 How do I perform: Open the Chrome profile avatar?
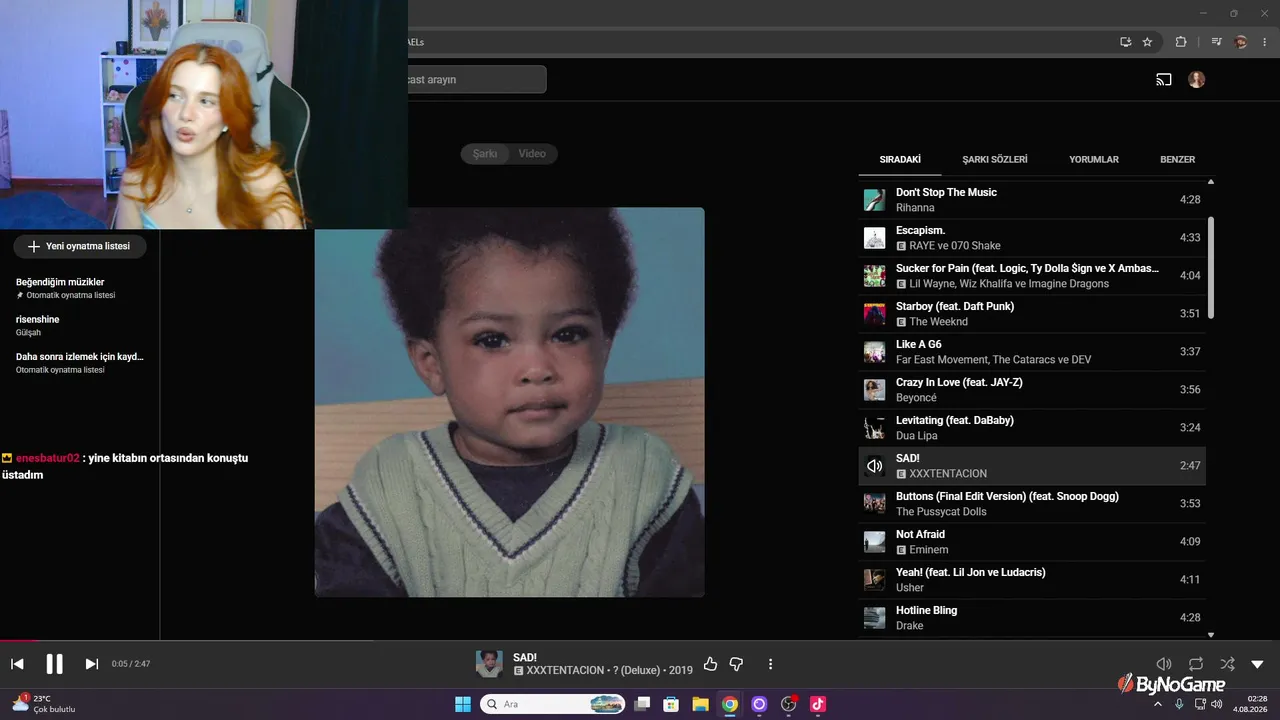point(1241,42)
